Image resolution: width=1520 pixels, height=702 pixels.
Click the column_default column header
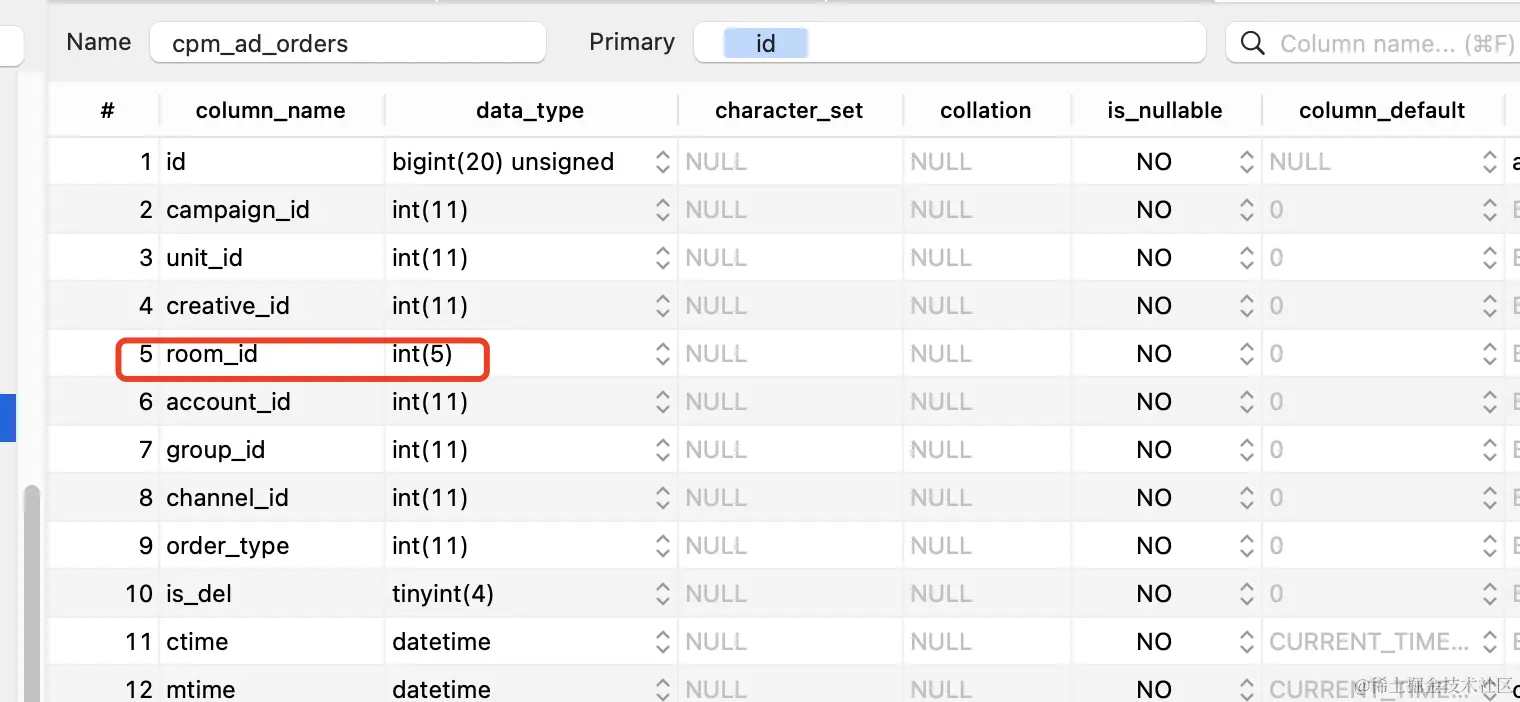[1382, 110]
